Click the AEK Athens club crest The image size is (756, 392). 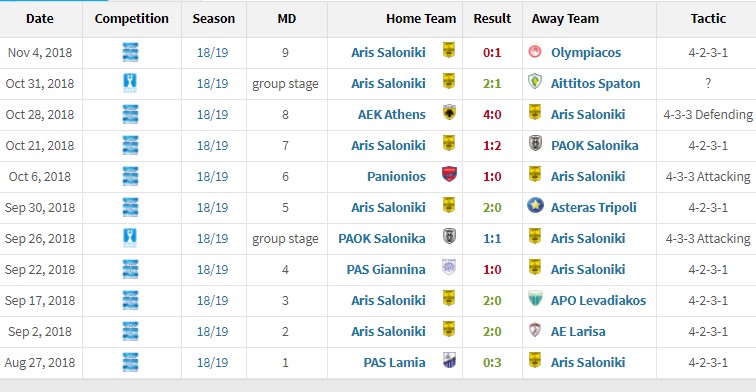[449, 113]
